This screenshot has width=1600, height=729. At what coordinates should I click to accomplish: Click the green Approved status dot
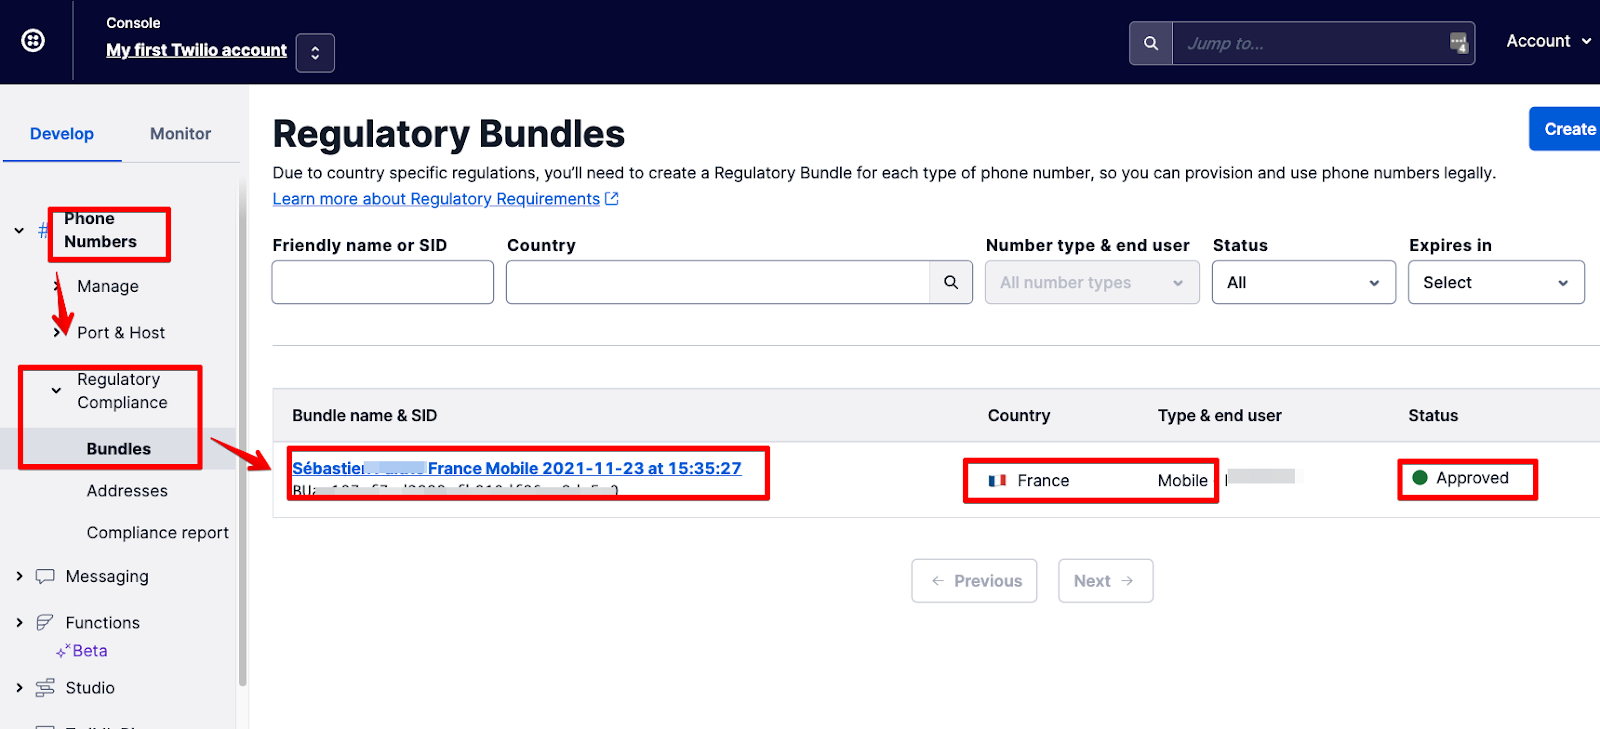[x=1420, y=477]
